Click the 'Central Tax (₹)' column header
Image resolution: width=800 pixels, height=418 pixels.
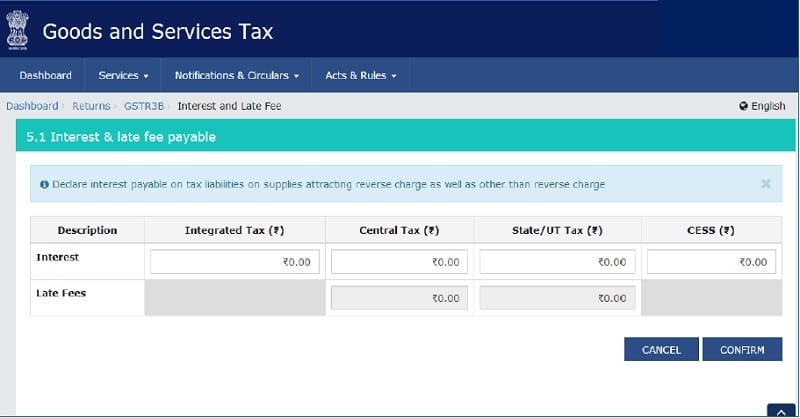point(399,230)
